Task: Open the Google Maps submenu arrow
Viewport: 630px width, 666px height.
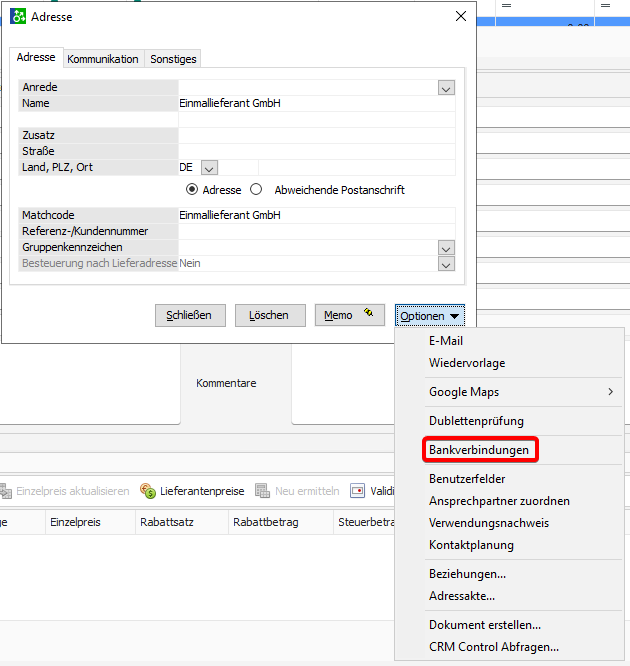Action: 610,392
